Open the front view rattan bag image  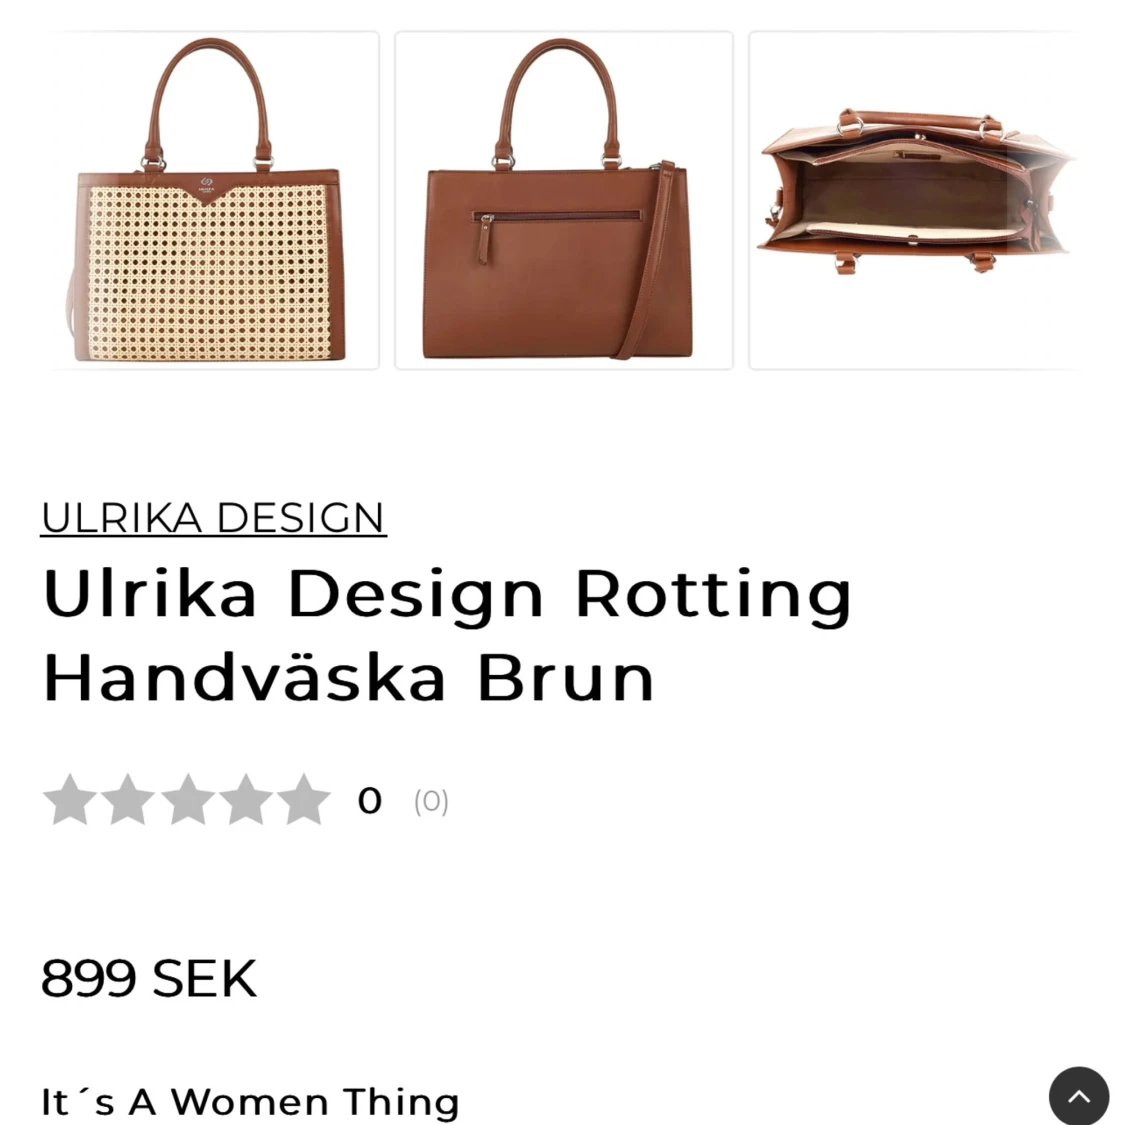click(210, 200)
